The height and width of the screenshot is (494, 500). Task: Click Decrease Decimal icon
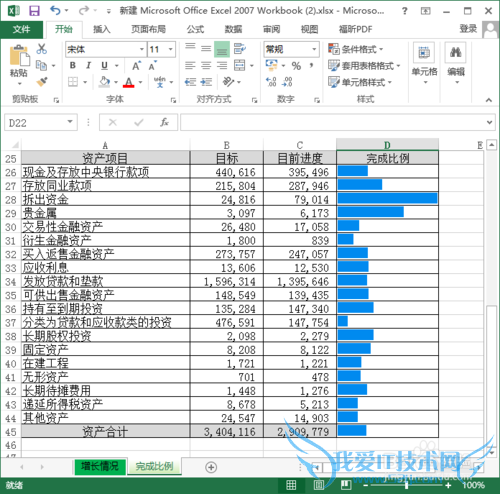(287, 82)
